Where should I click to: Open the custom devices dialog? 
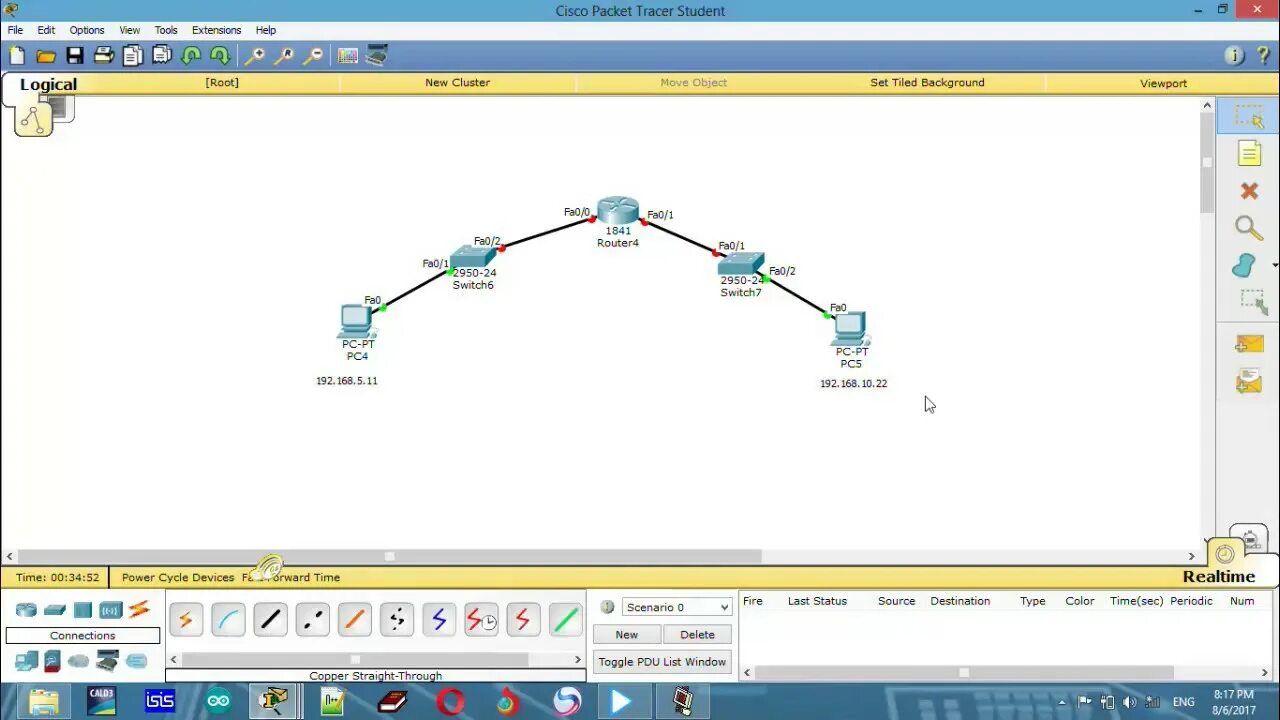(377, 56)
